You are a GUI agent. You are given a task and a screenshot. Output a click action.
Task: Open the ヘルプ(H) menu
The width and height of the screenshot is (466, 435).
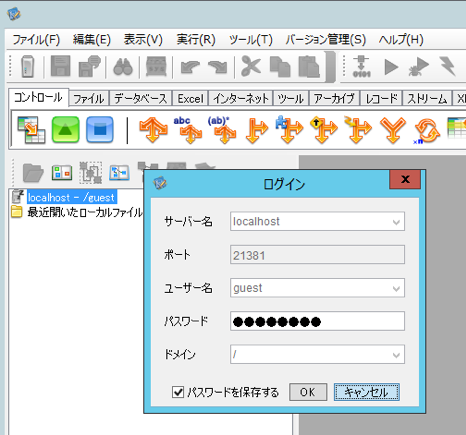click(401, 40)
